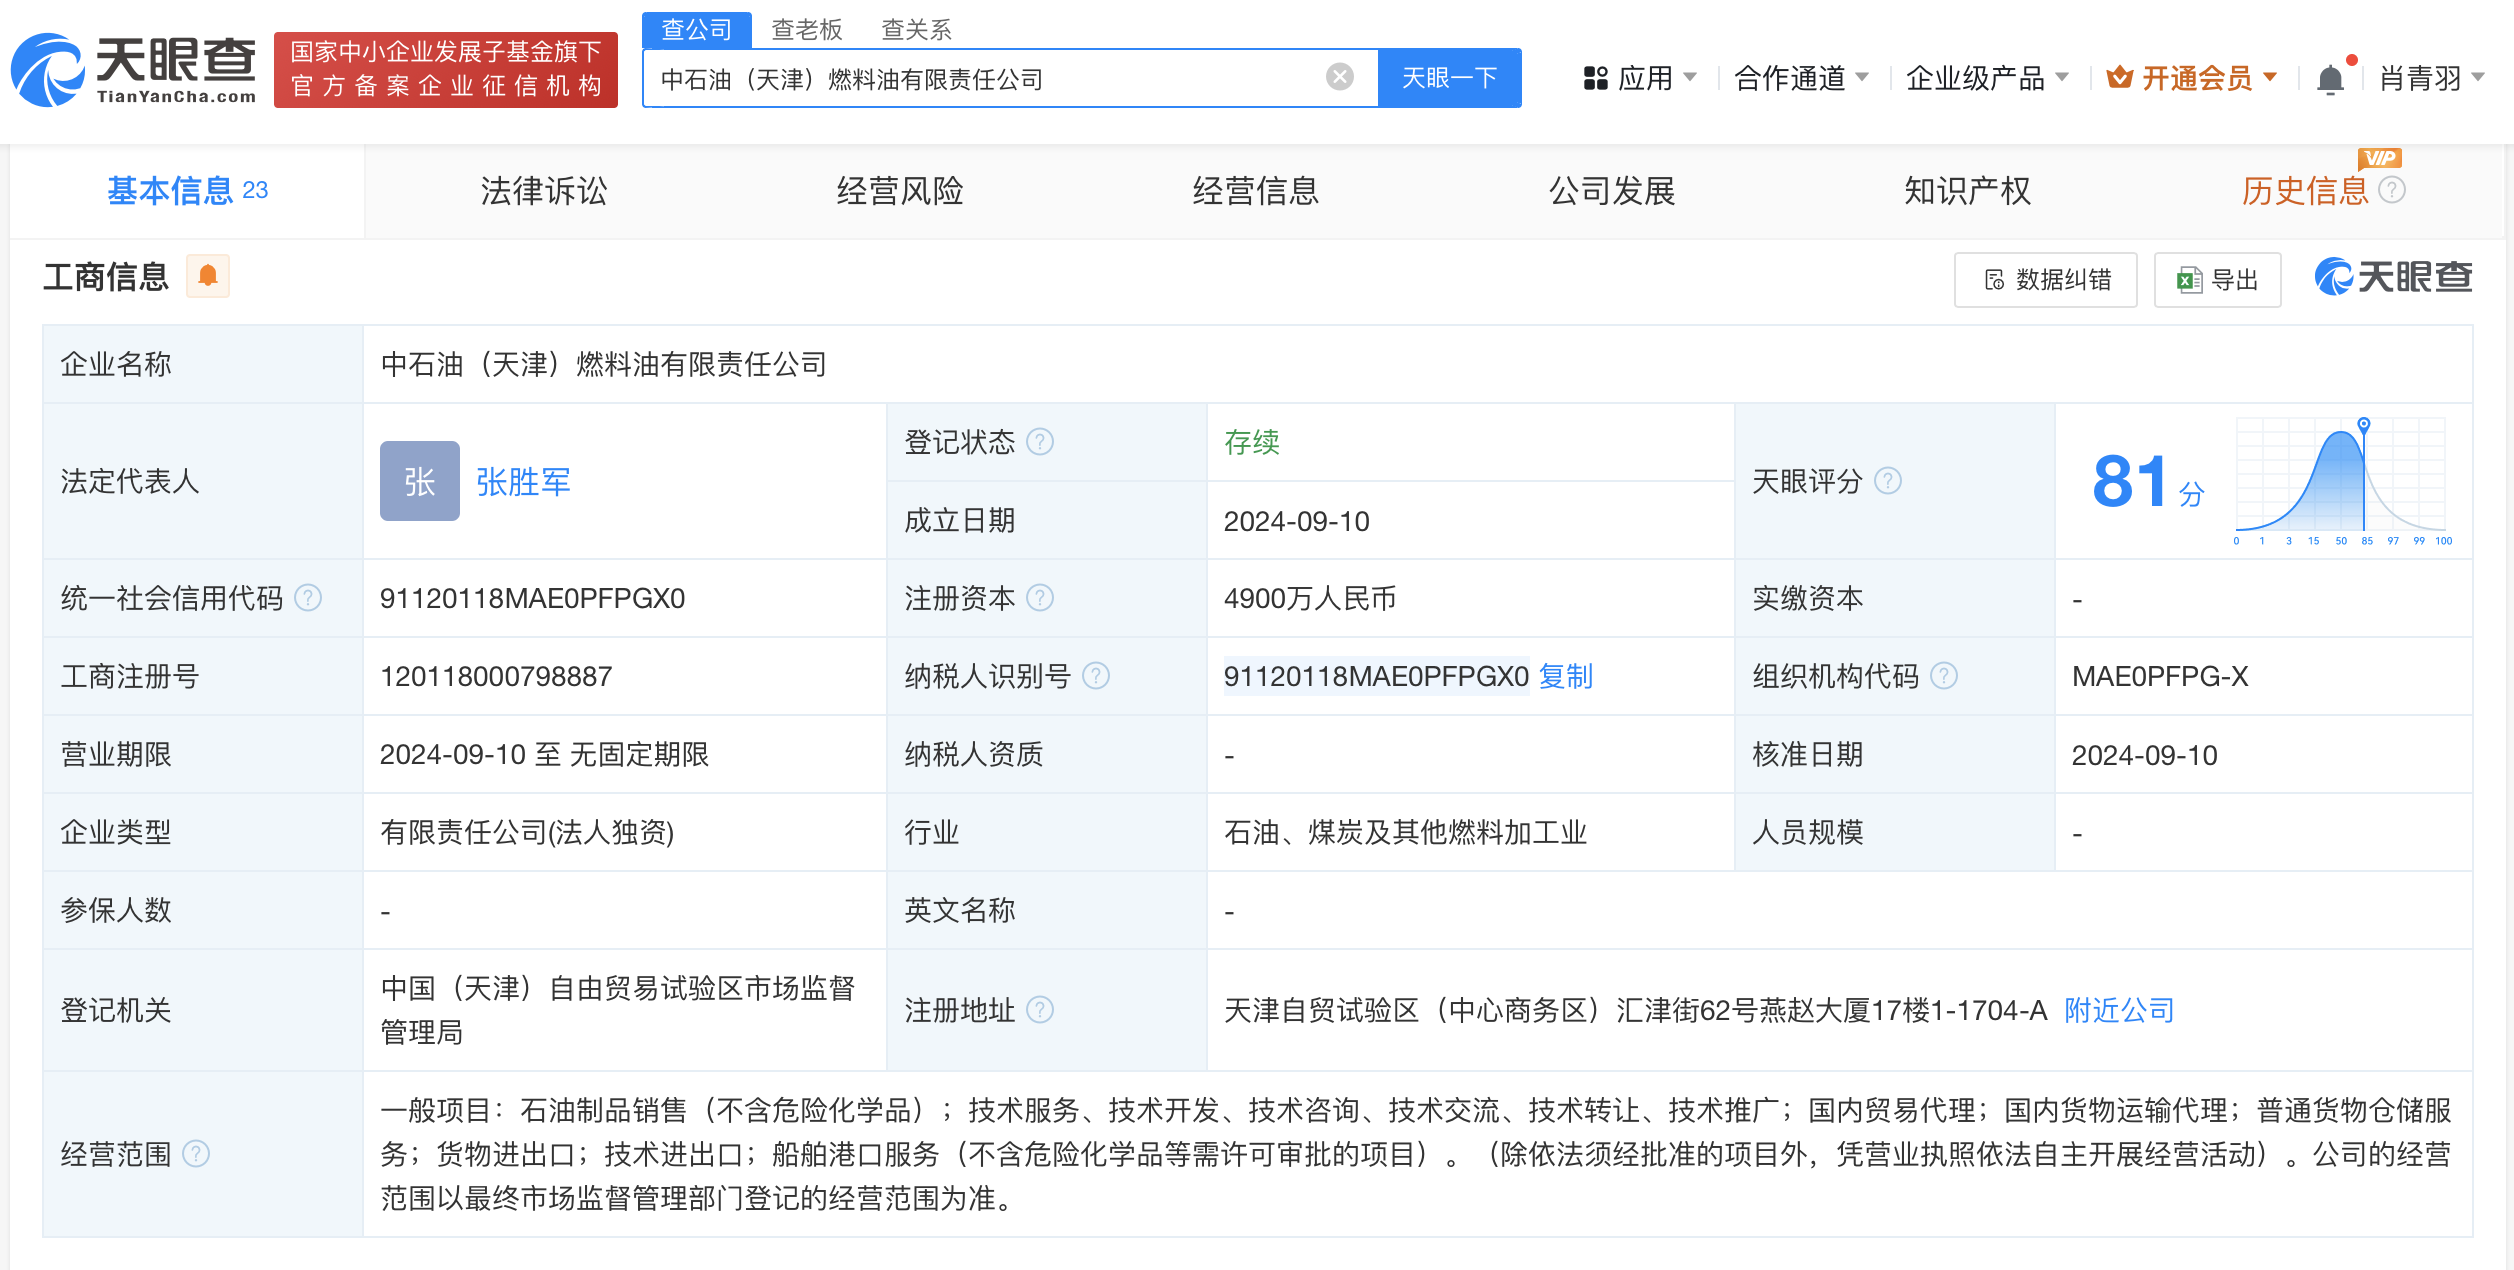Screen dimensions: 2514x1270
Task: Open the 法律诉讼 section tab
Action: tap(544, 191)
